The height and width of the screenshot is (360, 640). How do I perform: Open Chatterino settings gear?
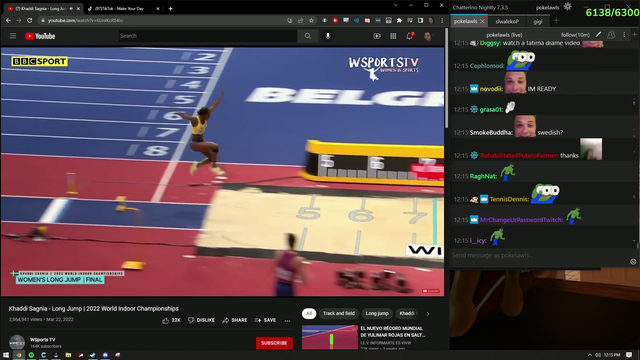[x=567, y=7]
